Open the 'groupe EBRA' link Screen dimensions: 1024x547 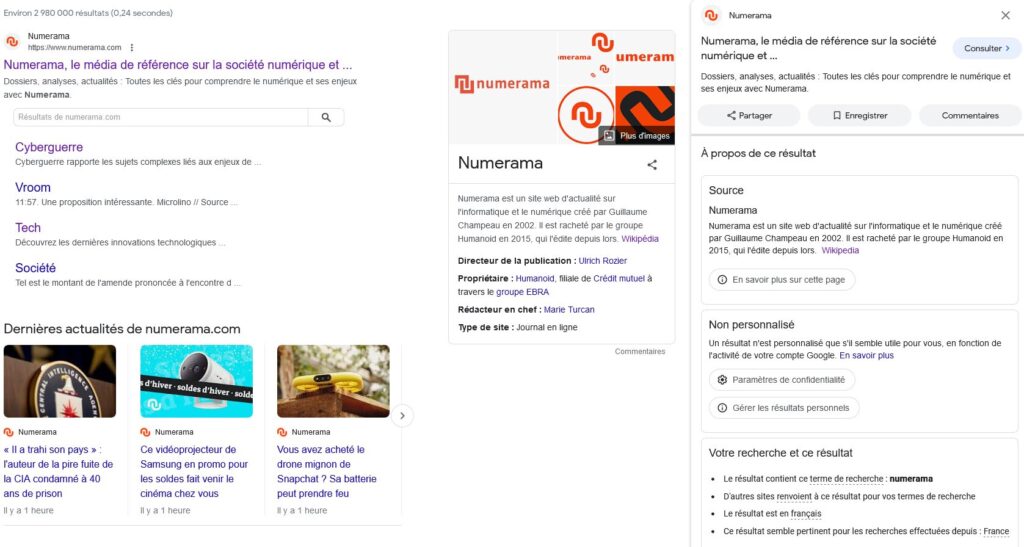click(522, 292)
